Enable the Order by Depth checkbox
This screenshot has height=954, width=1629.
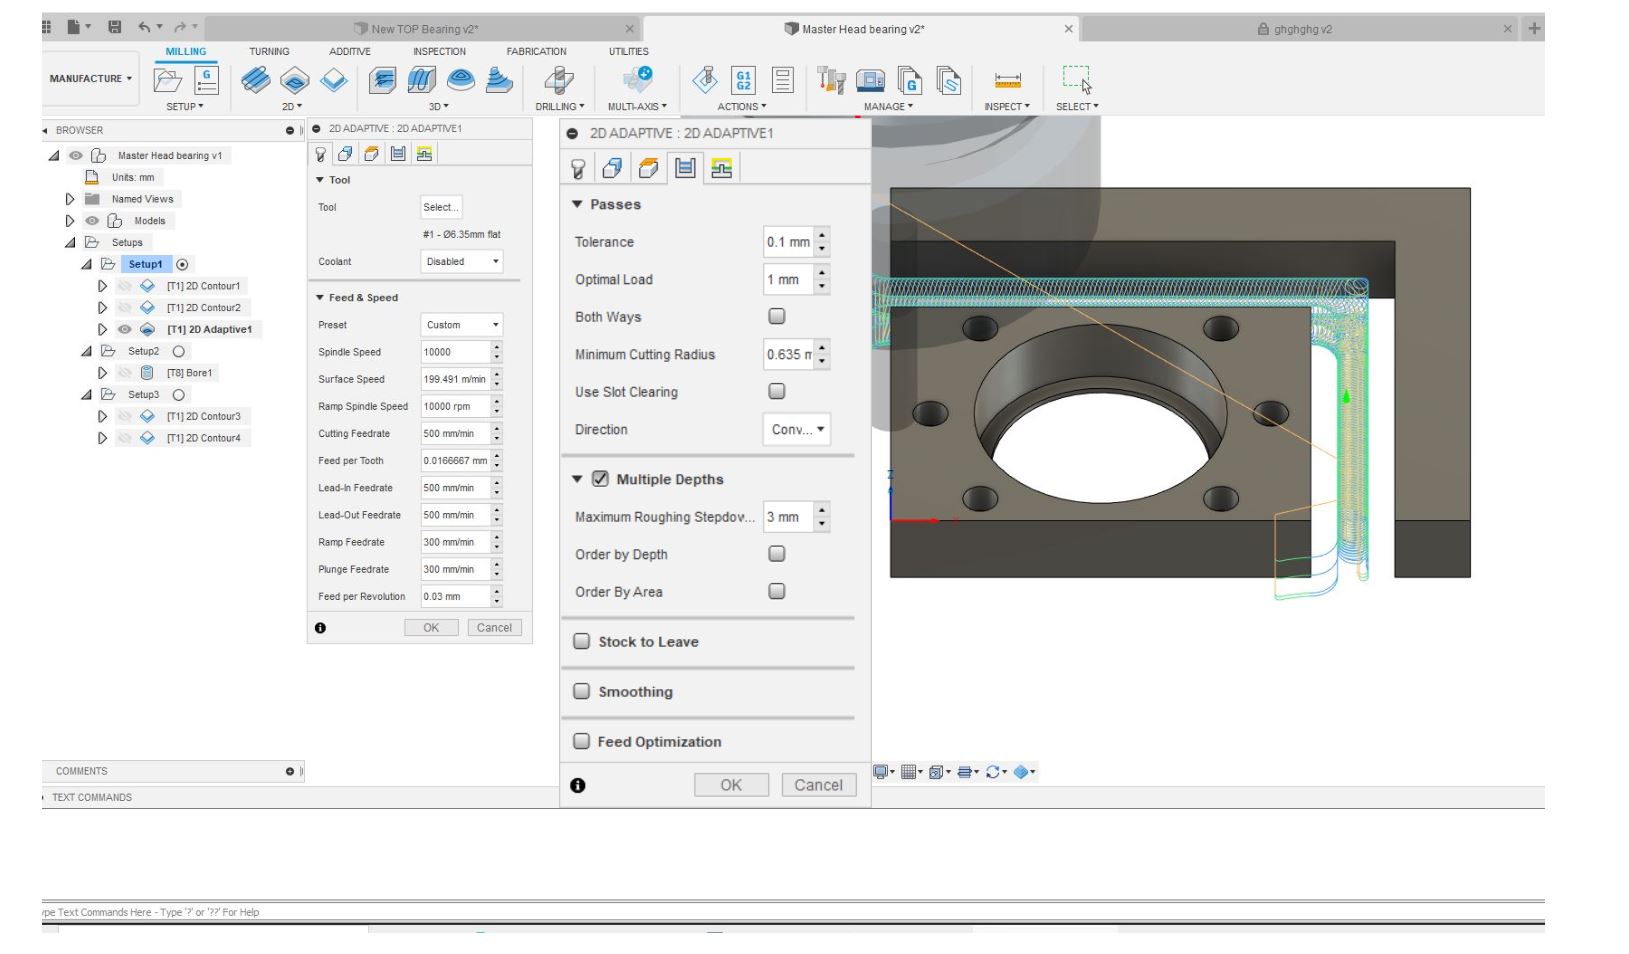coord(777,553)
